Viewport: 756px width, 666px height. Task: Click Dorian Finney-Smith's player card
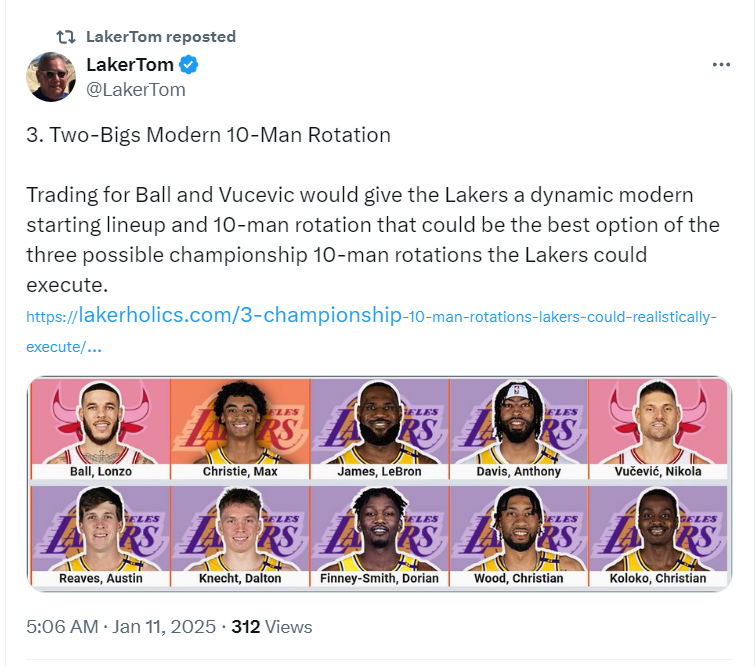point(379,536)
